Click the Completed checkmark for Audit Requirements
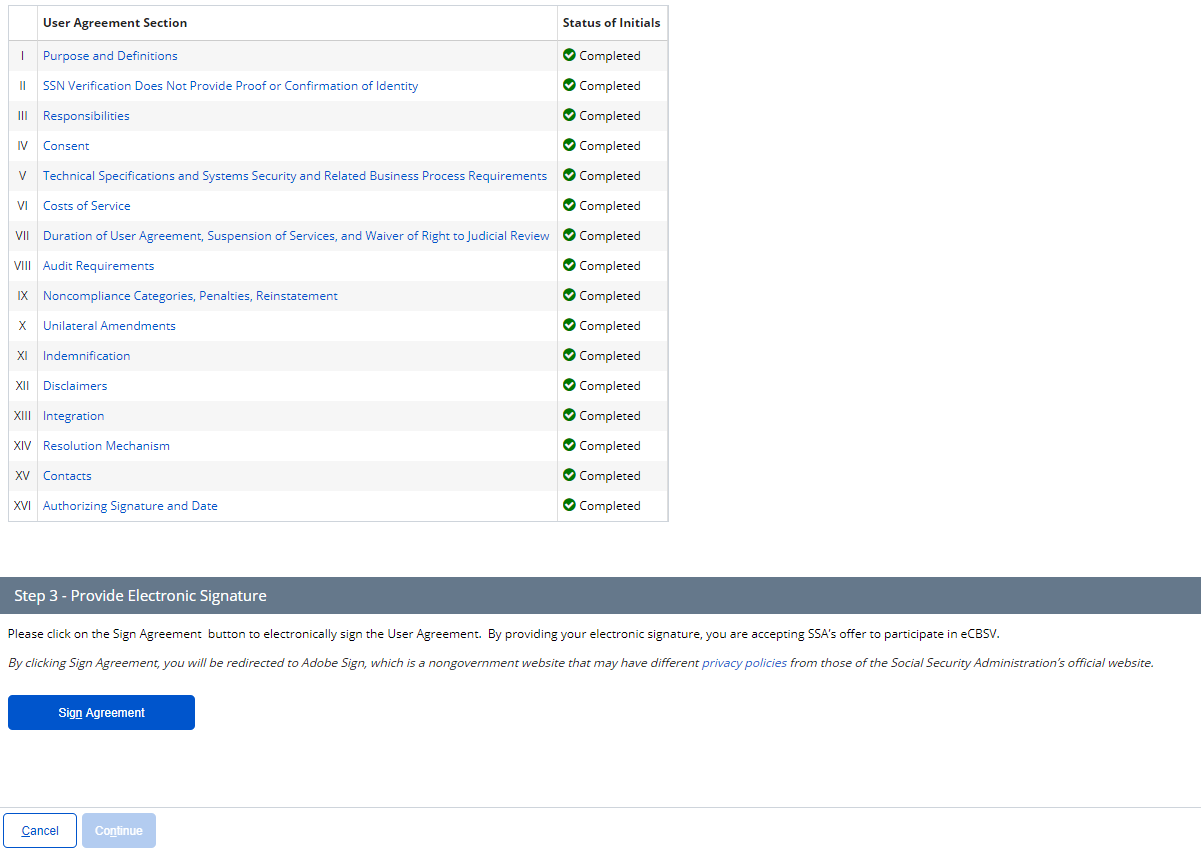1201x862 pixels. (x=569, y=265)
